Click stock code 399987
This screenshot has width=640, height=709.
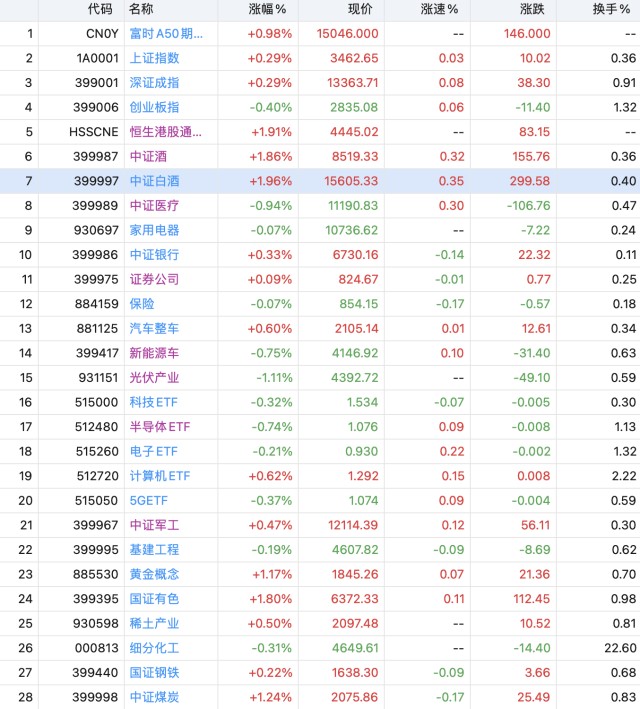[x=96, y=156]
